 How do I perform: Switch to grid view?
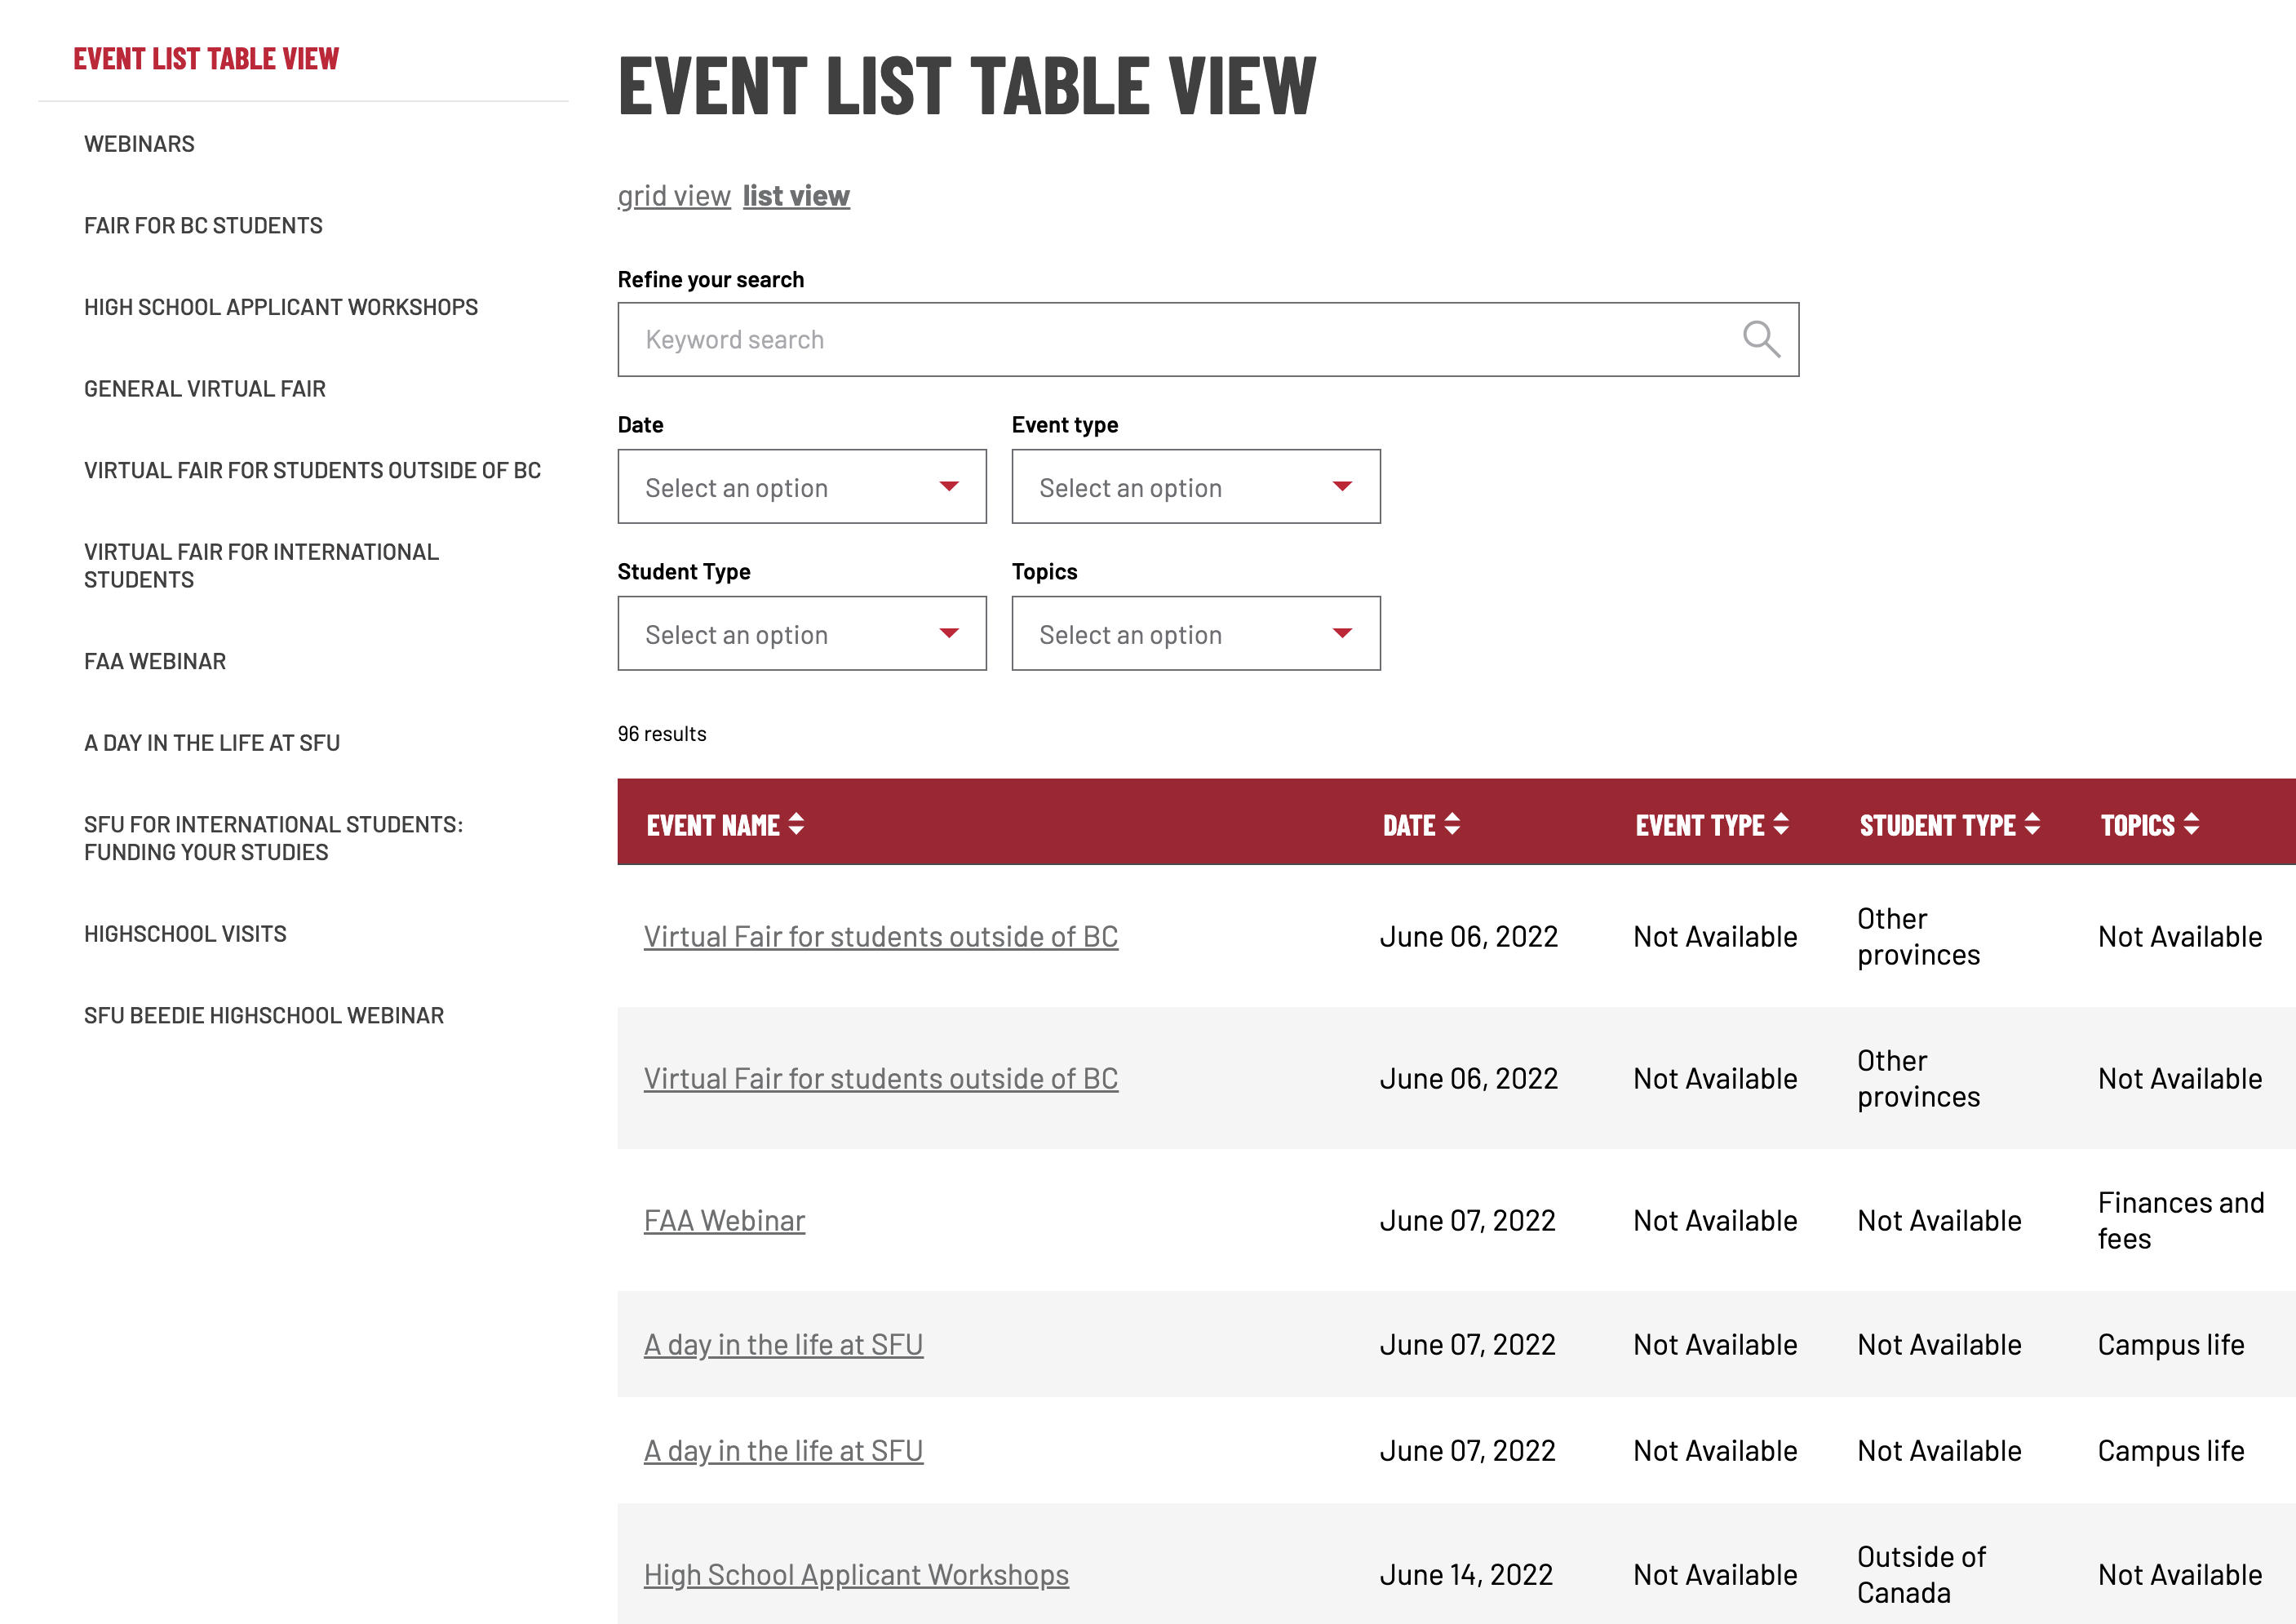[x=673, y=196]
